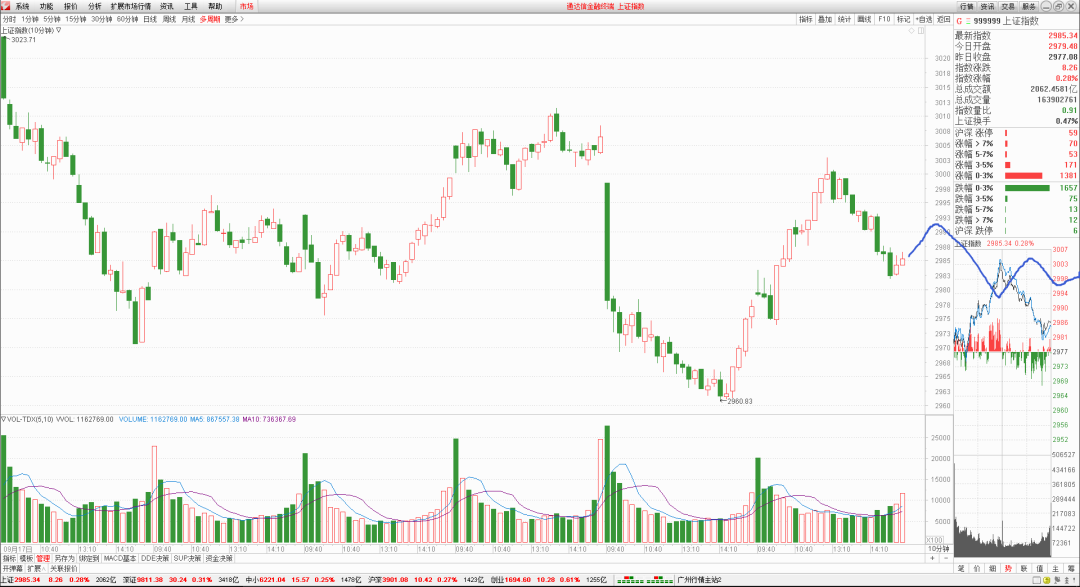Open the F10 company info
The height and width of the screenshot is (587, 1080).
[x=884, y=19]
